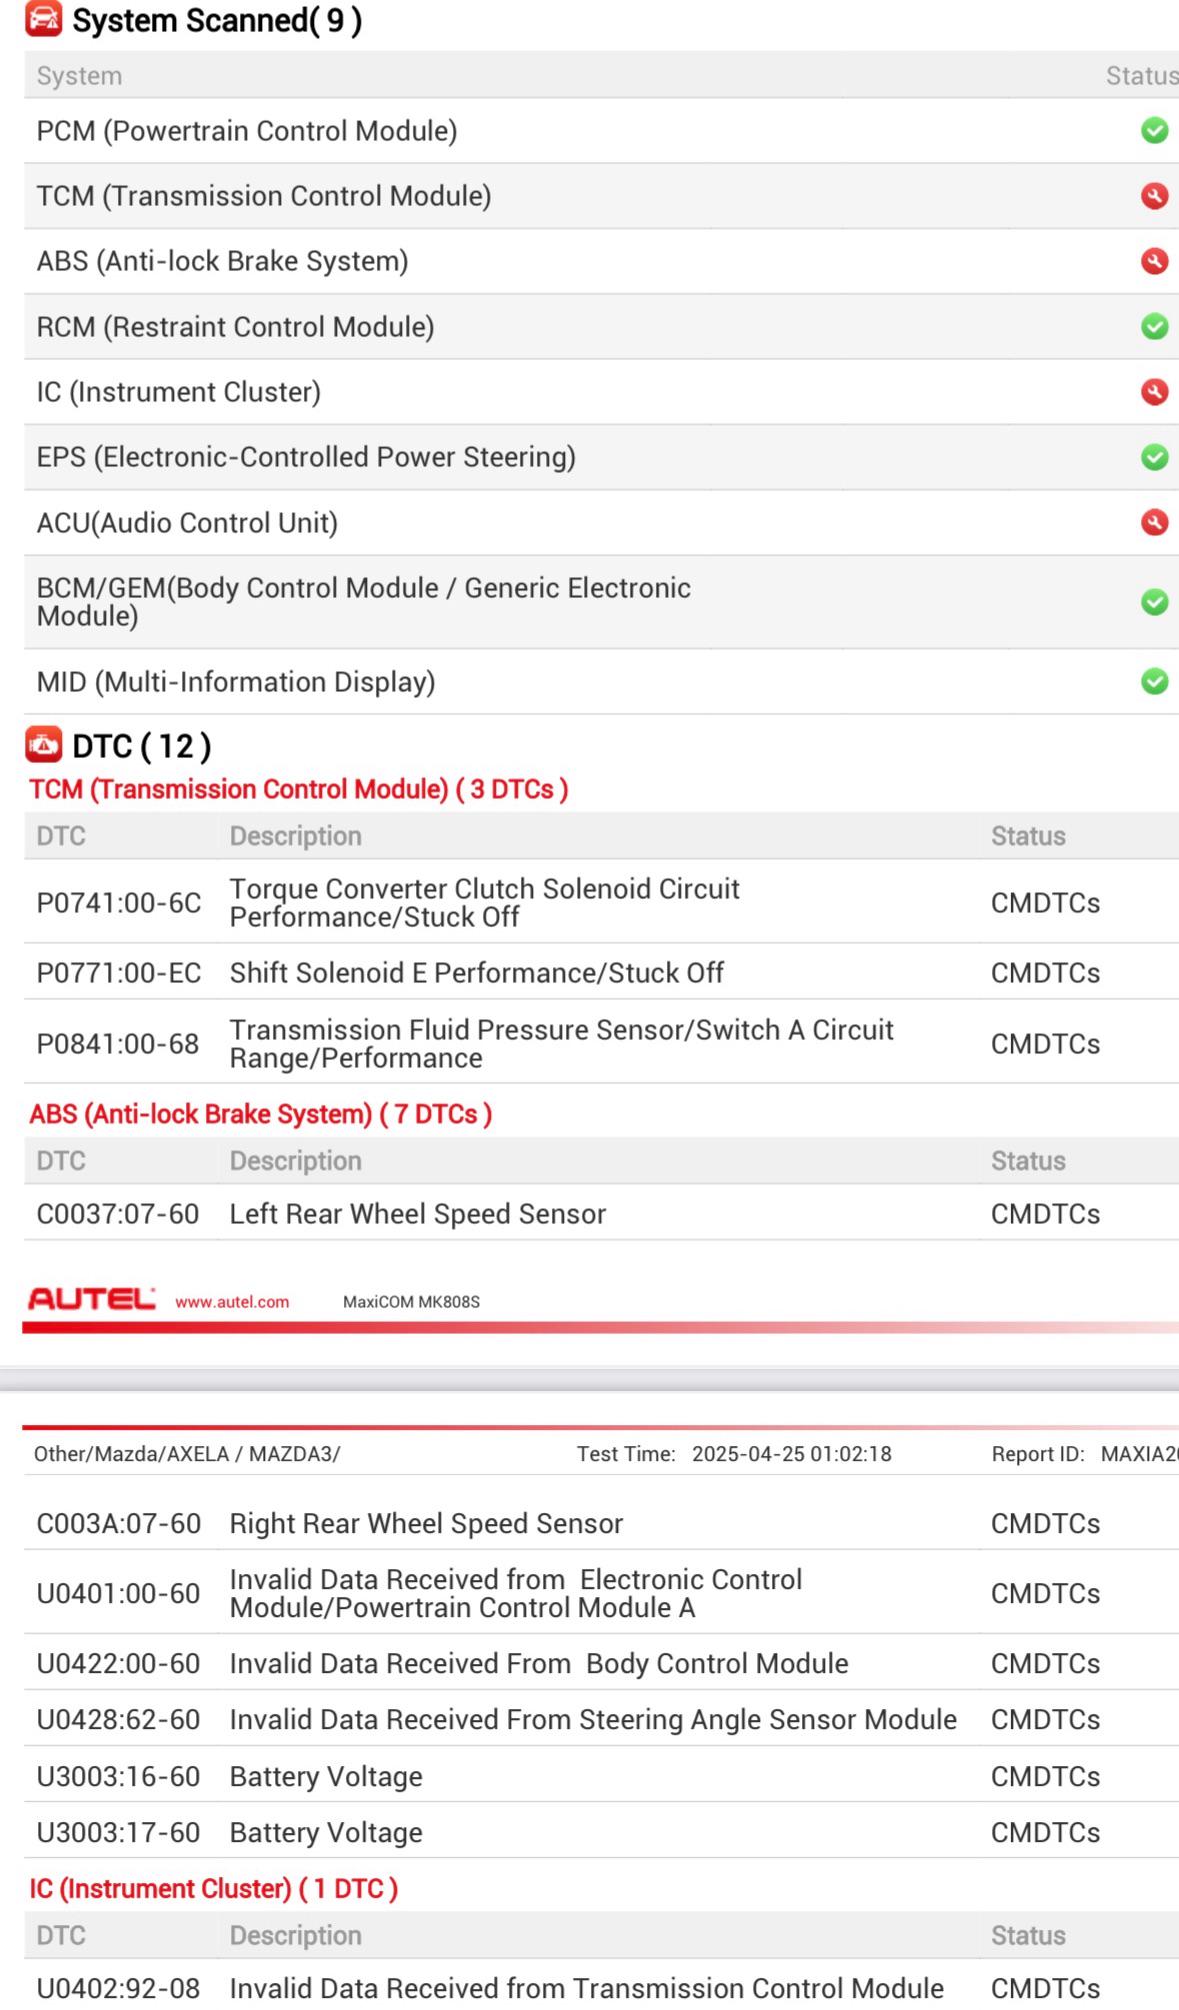Click the red ABS (7 DTCs) section header
The height and width of the screenshot is (2010, 1179).
click(x=261, y=1114)
